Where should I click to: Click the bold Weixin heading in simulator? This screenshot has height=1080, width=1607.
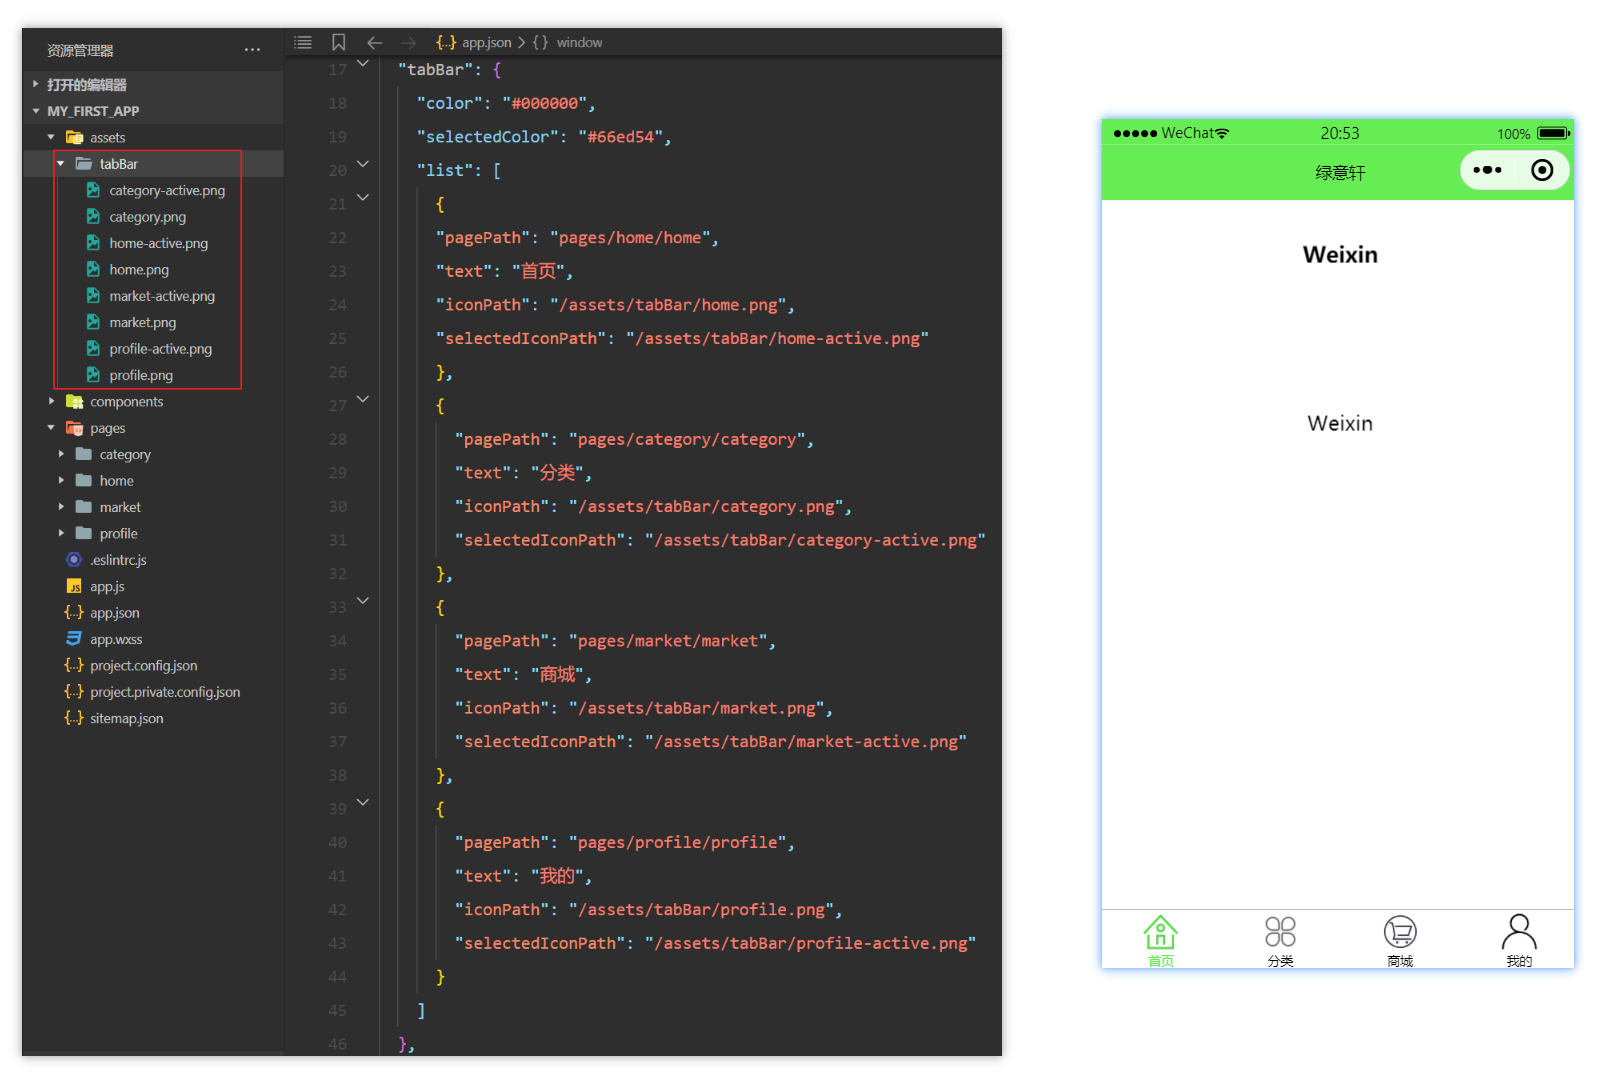click(1340, 255)
